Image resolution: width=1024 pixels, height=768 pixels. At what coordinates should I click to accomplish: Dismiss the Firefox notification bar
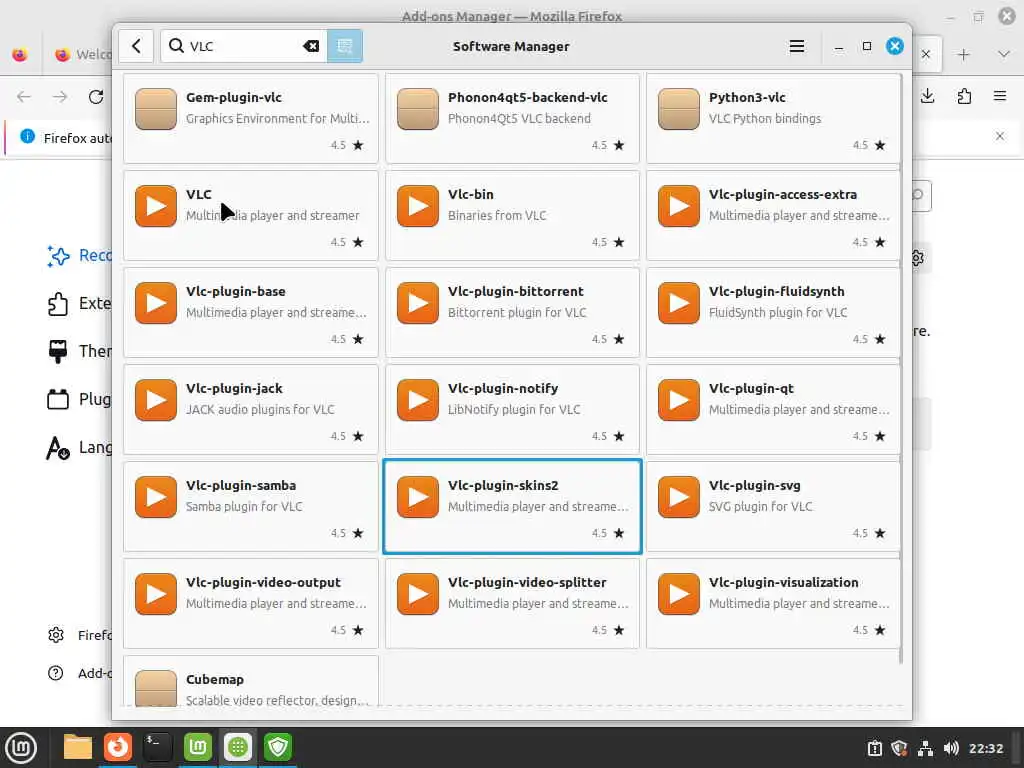[1000, 136]
